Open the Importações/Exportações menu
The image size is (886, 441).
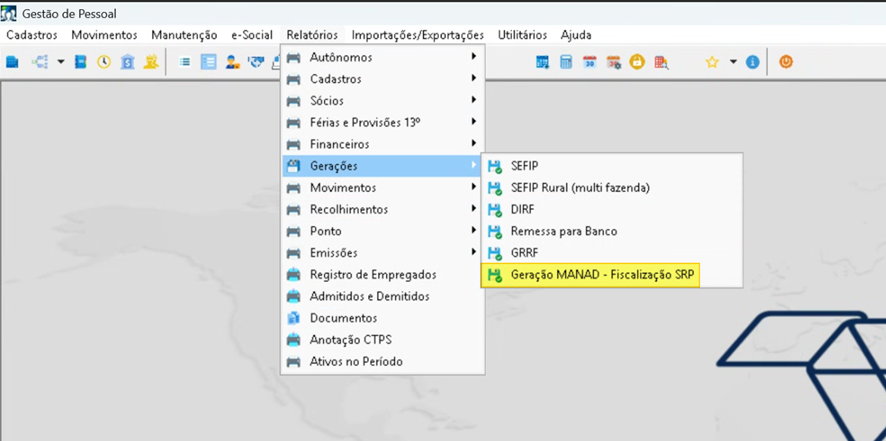[418, 35]
